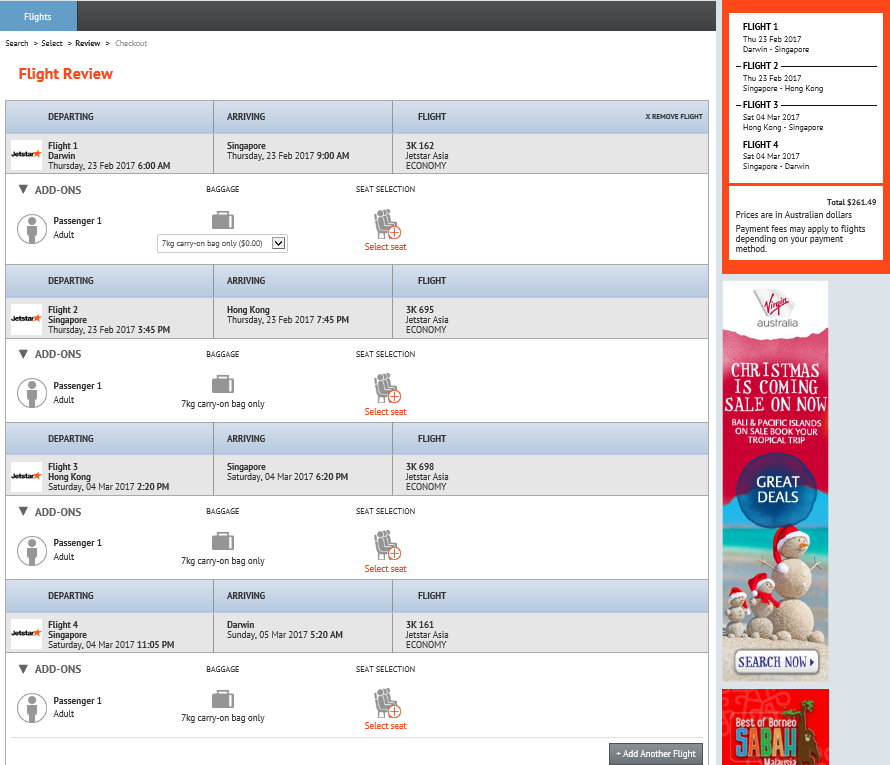
Task: Click seat selection icon for Flight 3
Action: tap(387, 545)
